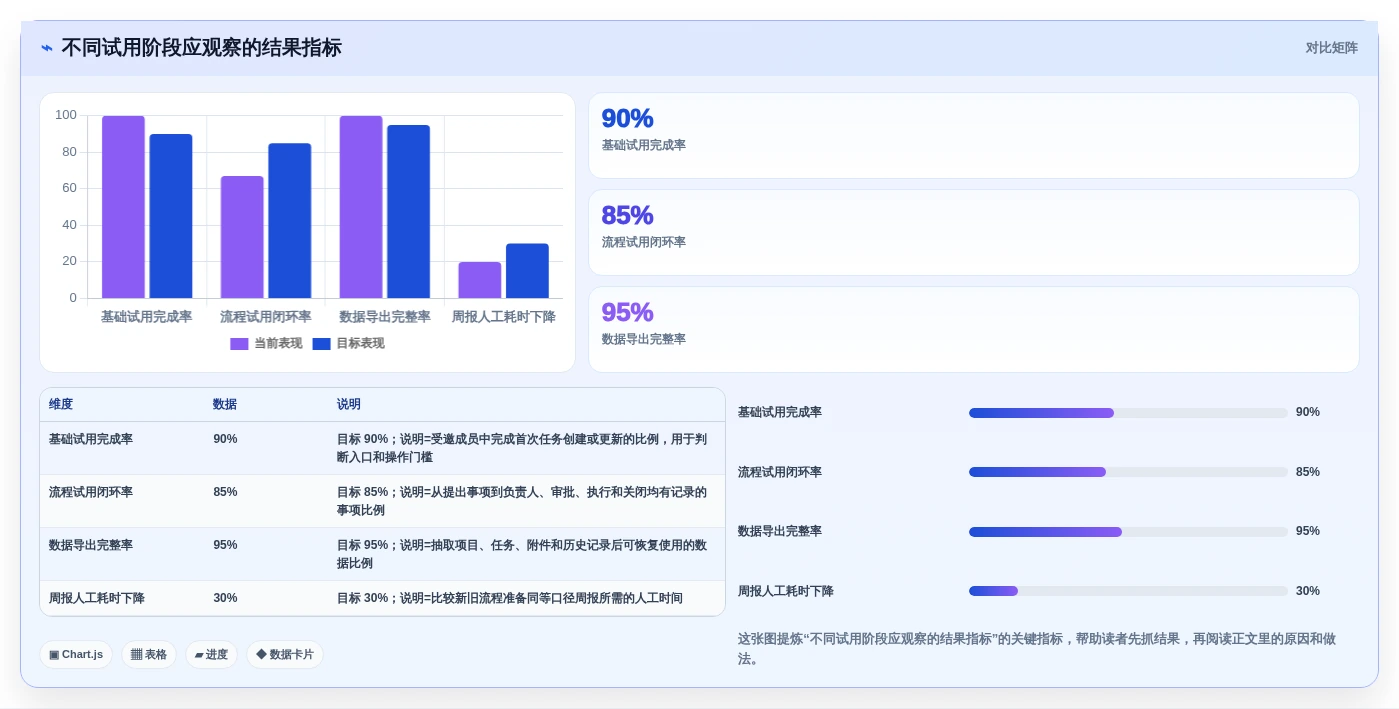
Task: Open the 95% 数据导出完整率 card
Action: 973,330
